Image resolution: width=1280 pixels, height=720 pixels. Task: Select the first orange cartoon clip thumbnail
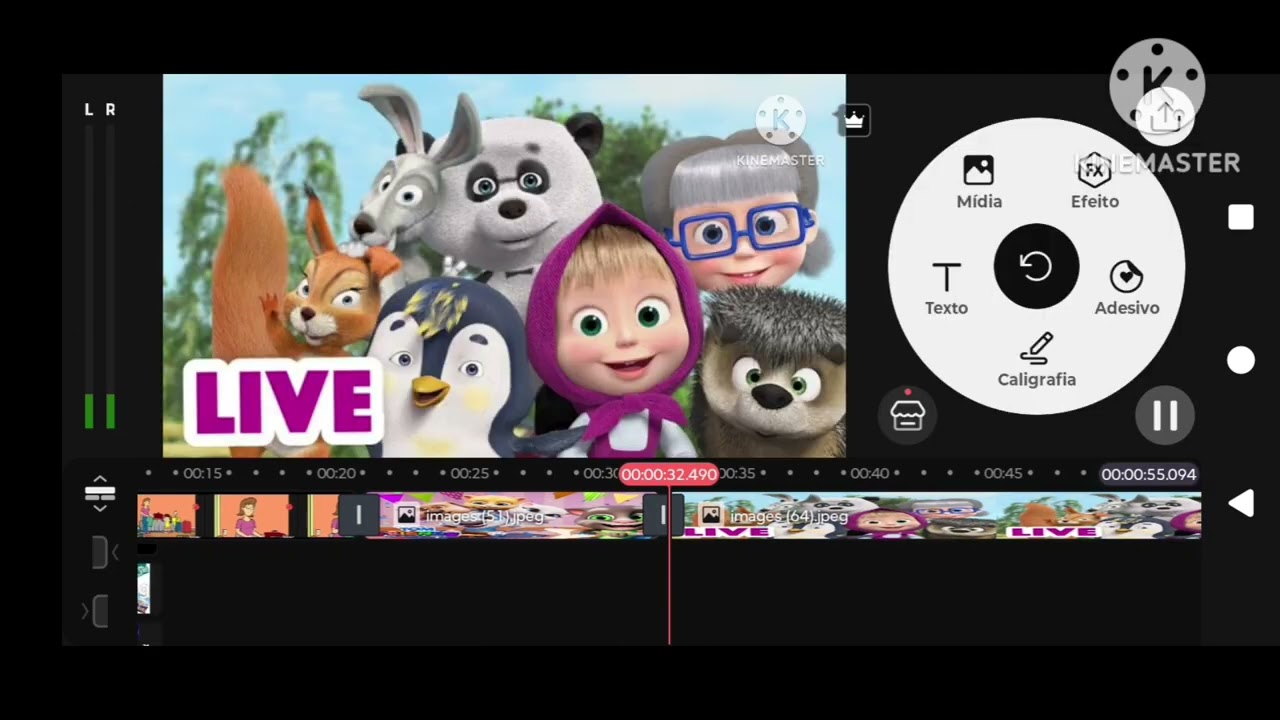click(167, 516)
